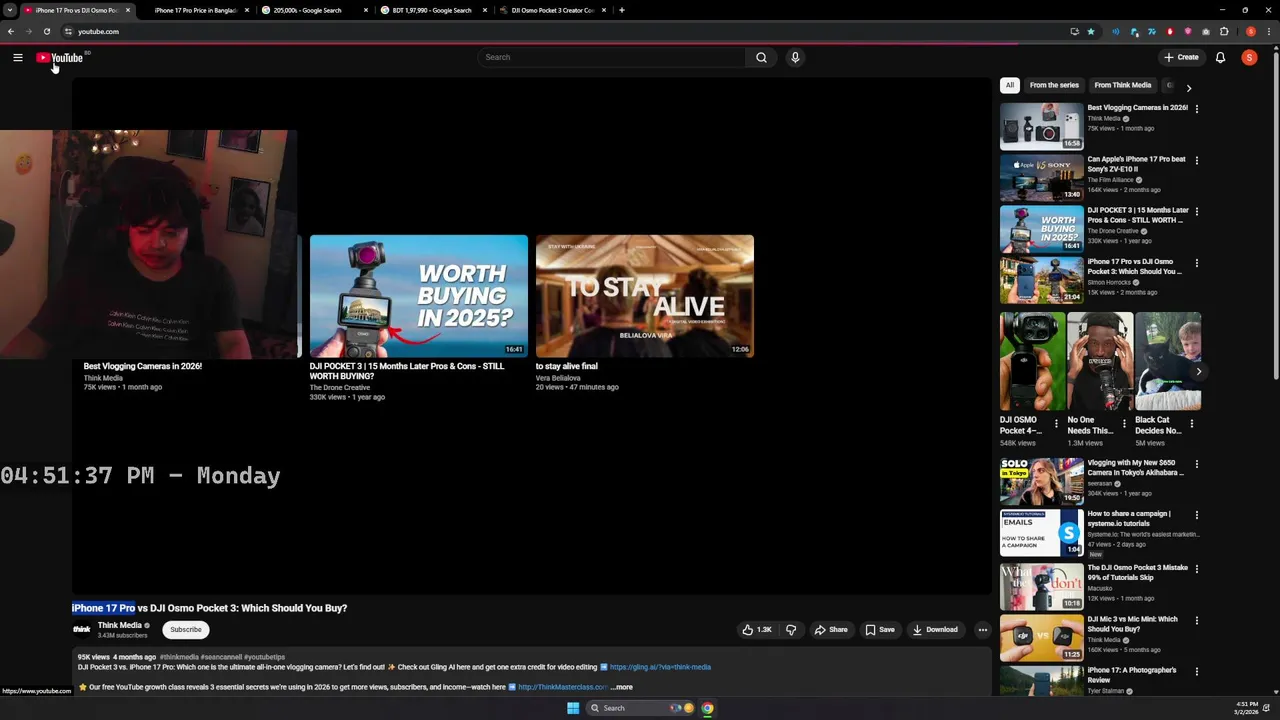Open YouTube notifications bell
Image resolution: width=1280 pixels, height=720 pixels.
point(1220,57)
